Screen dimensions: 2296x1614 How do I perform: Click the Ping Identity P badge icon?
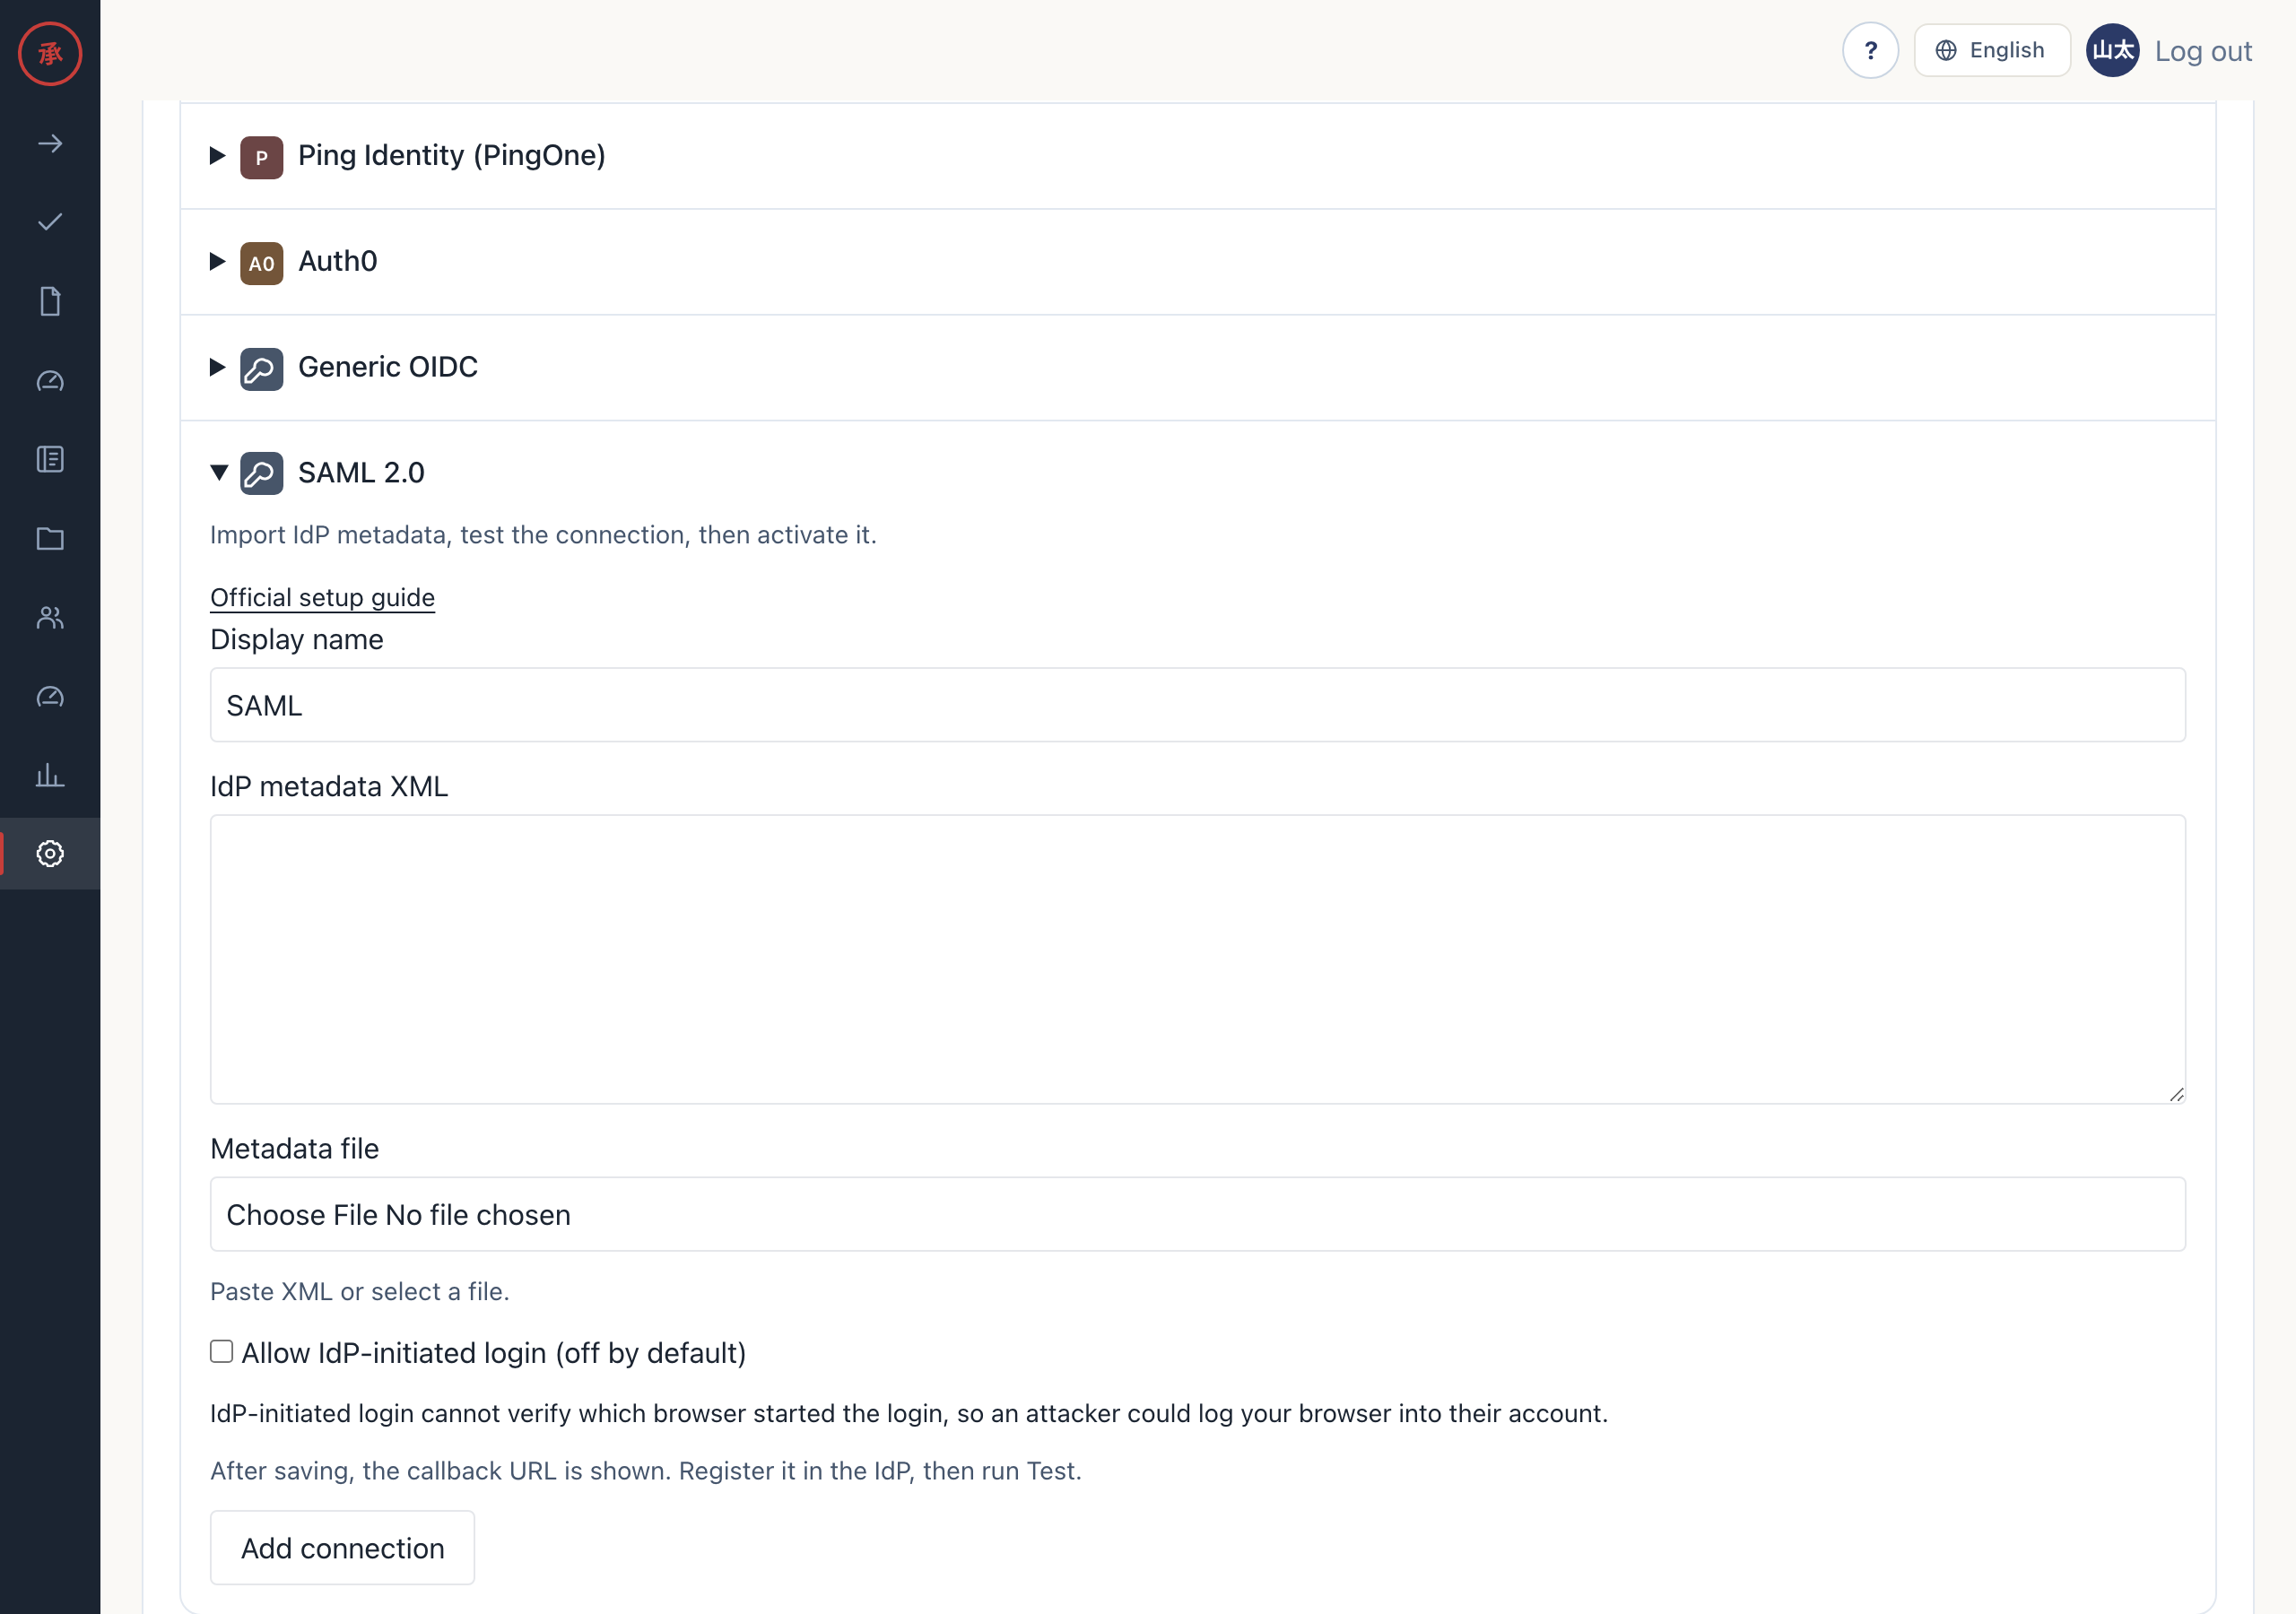click(261, 157)
